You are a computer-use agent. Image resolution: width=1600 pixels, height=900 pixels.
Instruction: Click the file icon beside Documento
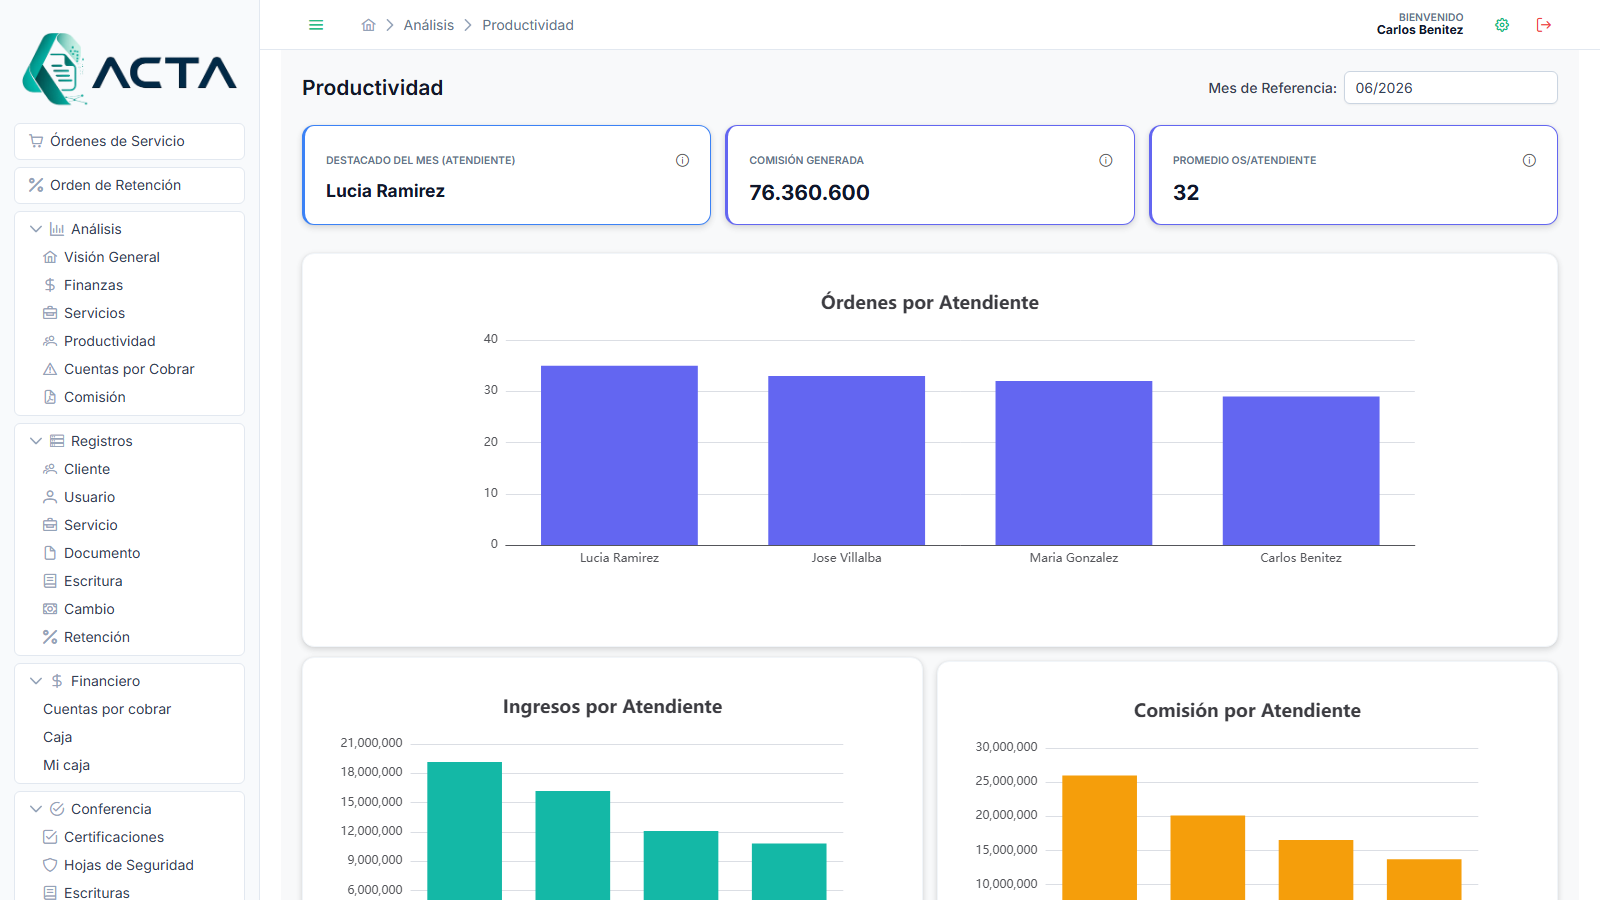pos(50,553)
